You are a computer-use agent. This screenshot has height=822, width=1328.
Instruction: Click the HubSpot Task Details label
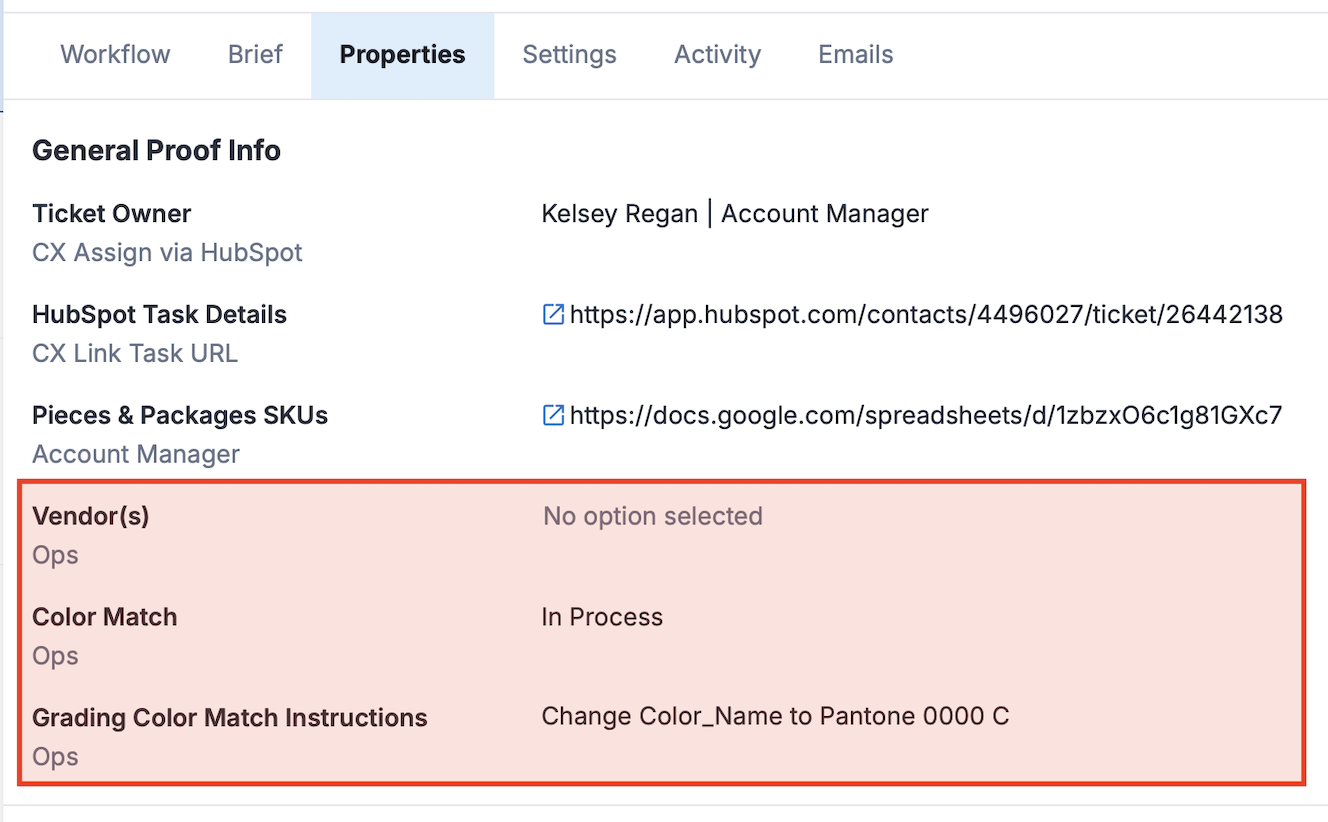point(159,315)
